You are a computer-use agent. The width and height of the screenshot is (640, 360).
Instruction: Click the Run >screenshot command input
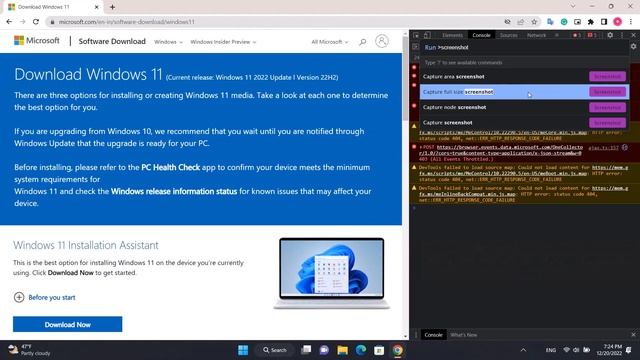524,47
